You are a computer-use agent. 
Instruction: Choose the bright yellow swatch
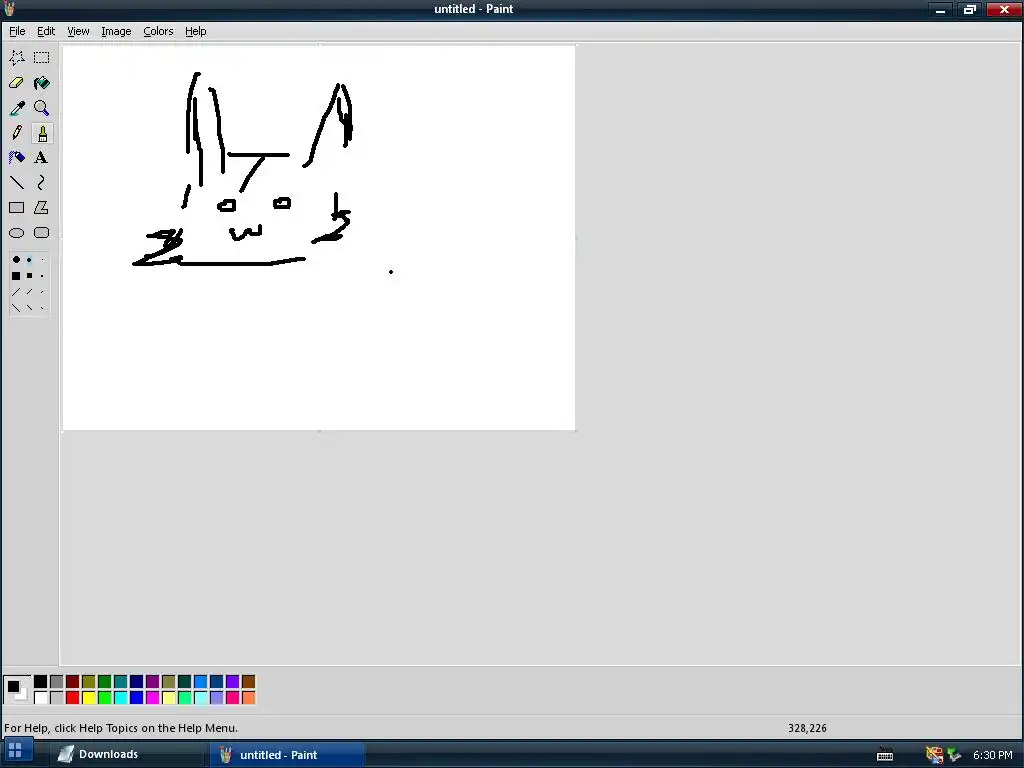click(x=89, y=697)
